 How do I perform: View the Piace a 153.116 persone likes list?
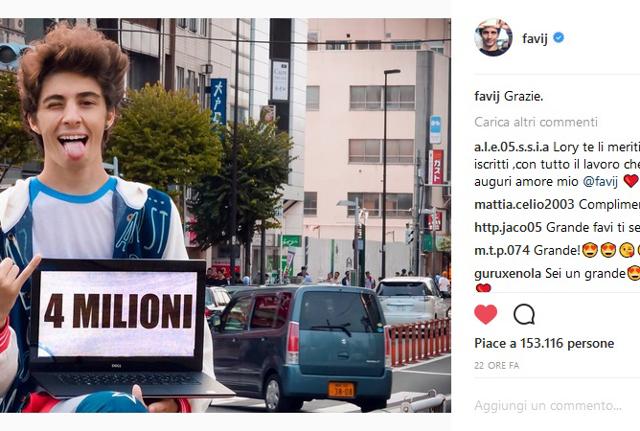(x=544, y=344)
